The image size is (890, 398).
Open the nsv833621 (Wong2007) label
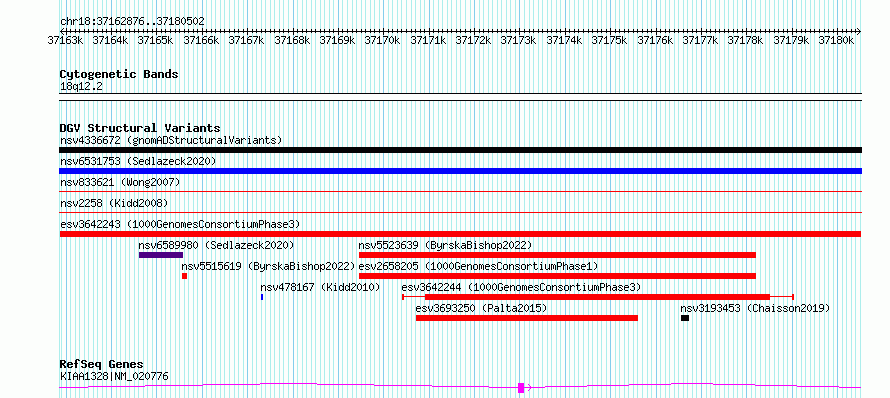[120, 182]
